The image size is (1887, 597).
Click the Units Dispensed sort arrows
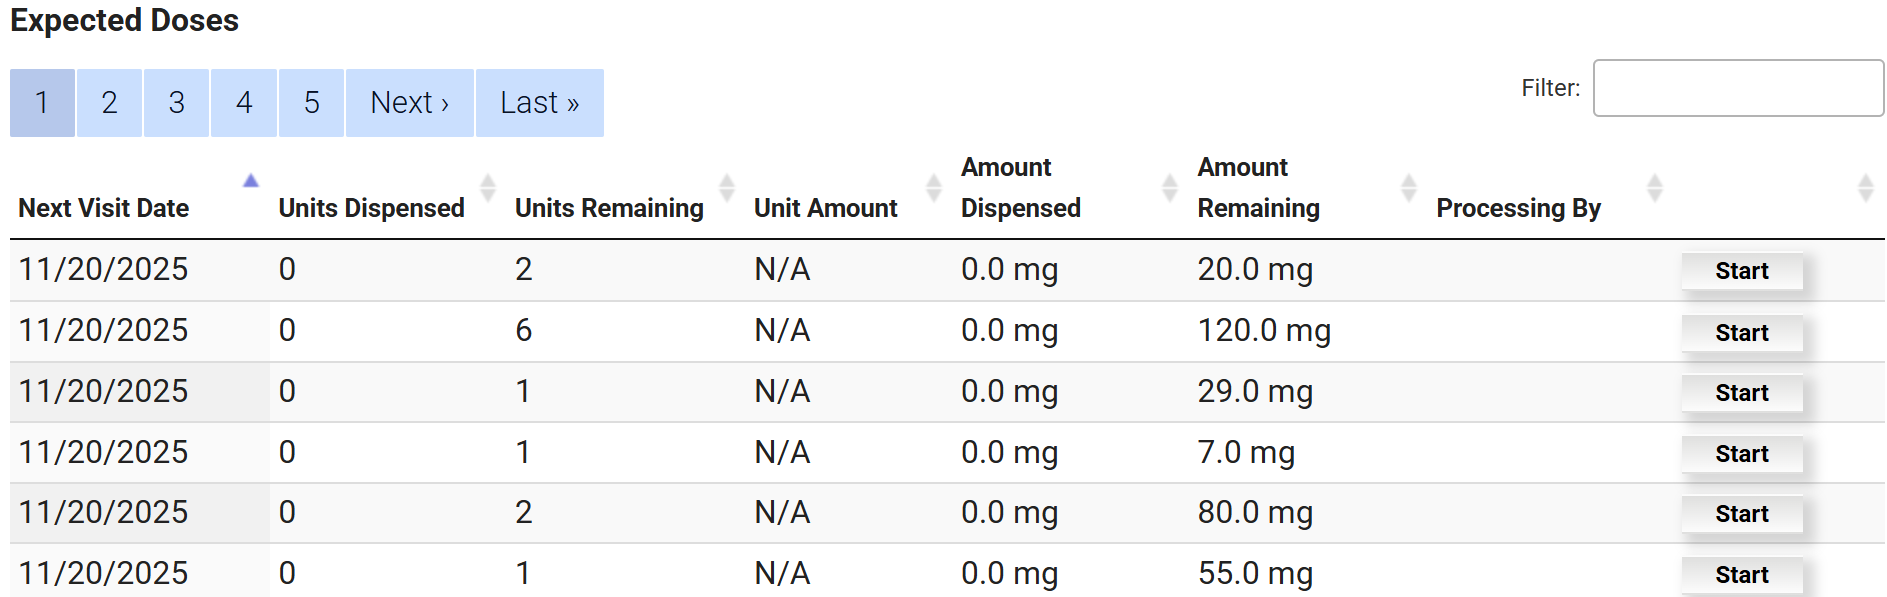click(488, 187)
